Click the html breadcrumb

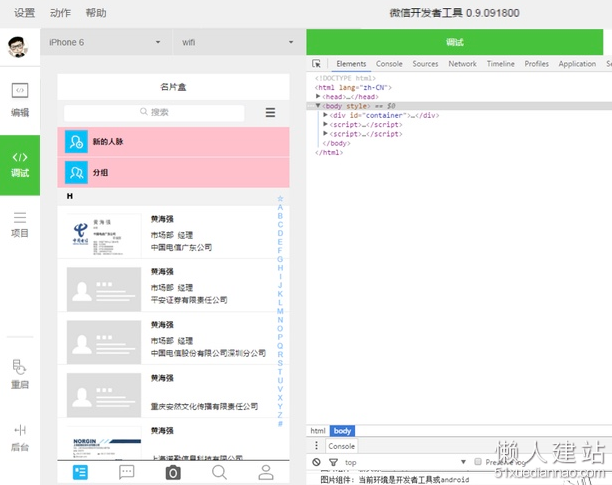click(318, 431)
